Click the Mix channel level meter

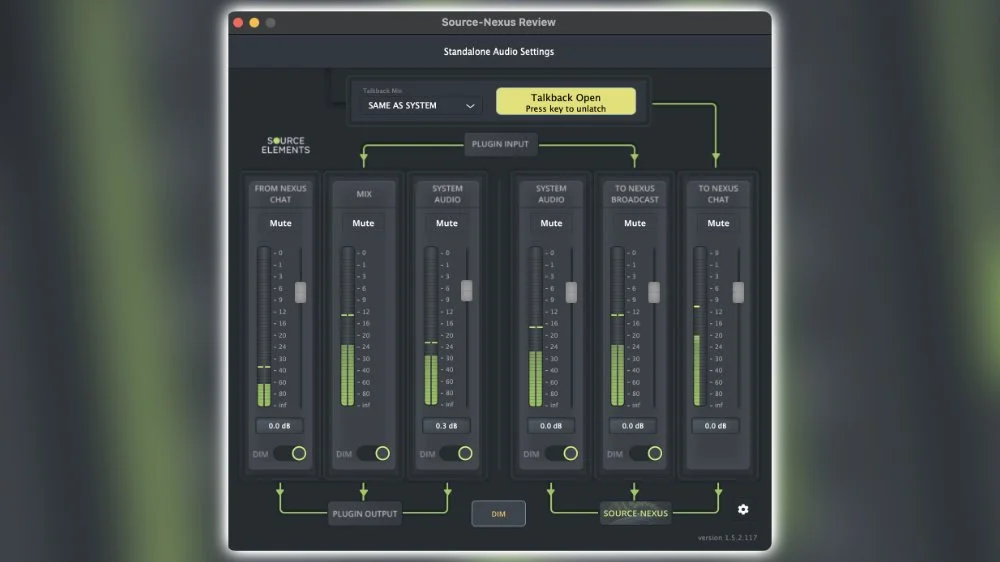pos(347,327)
